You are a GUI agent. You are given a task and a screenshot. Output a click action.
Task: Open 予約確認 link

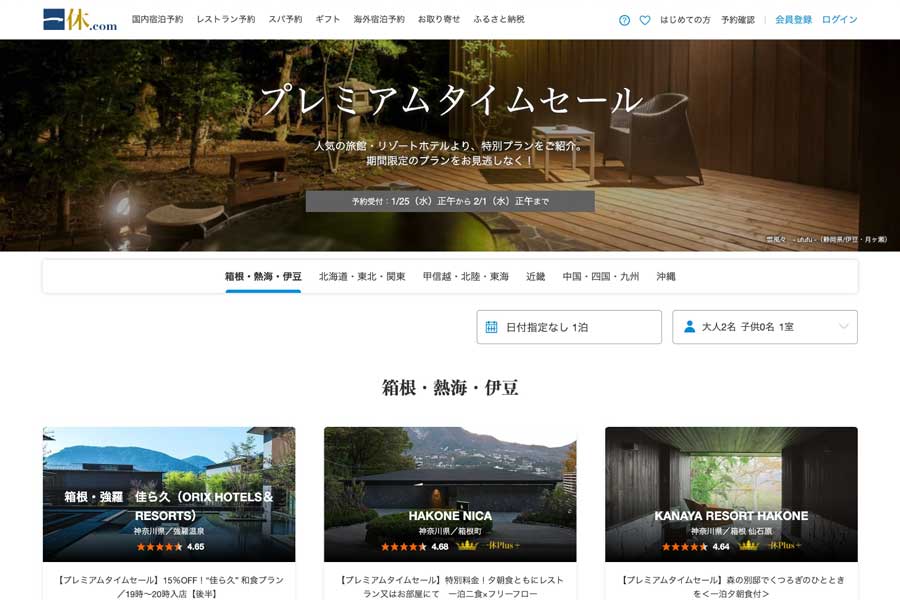click(x=738, y=20)
